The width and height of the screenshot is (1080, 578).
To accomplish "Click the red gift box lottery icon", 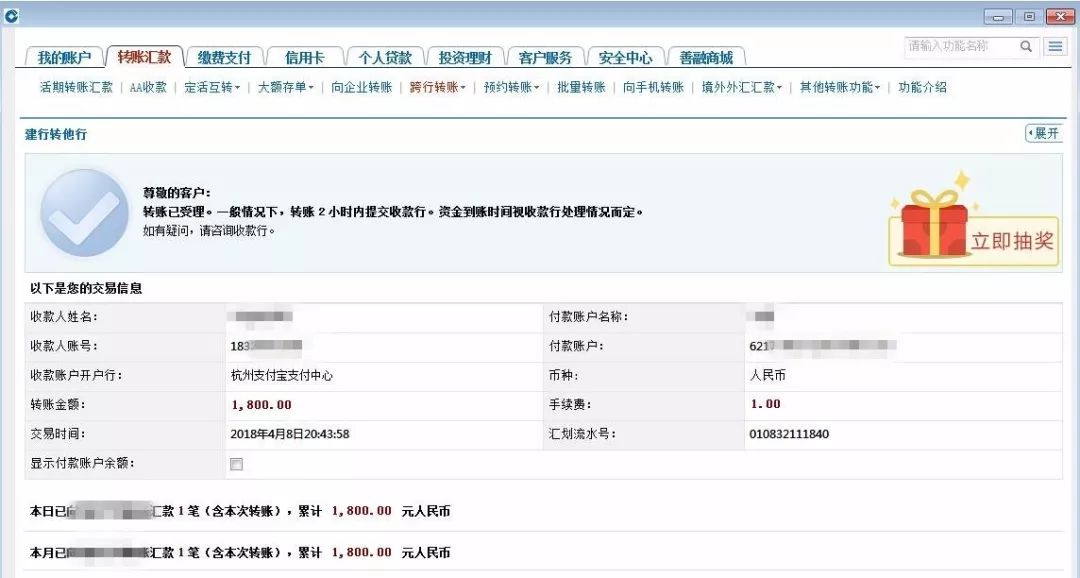I will click(935, 224).
